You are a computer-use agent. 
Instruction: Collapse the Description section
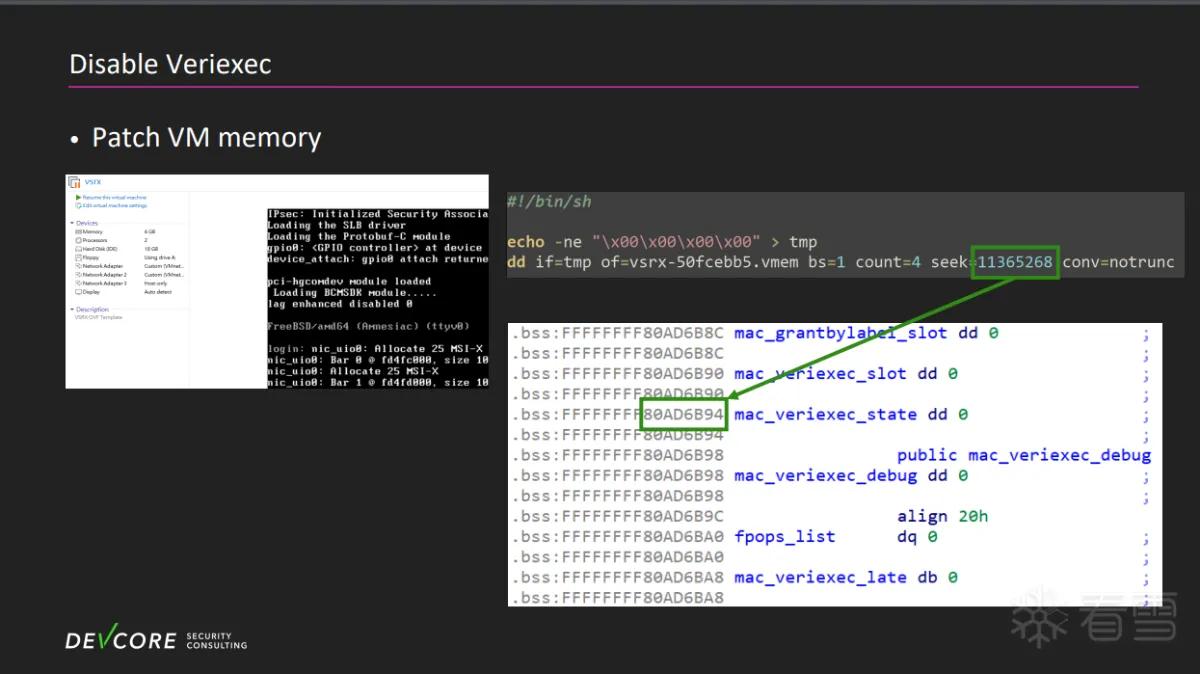click(72, 309)
